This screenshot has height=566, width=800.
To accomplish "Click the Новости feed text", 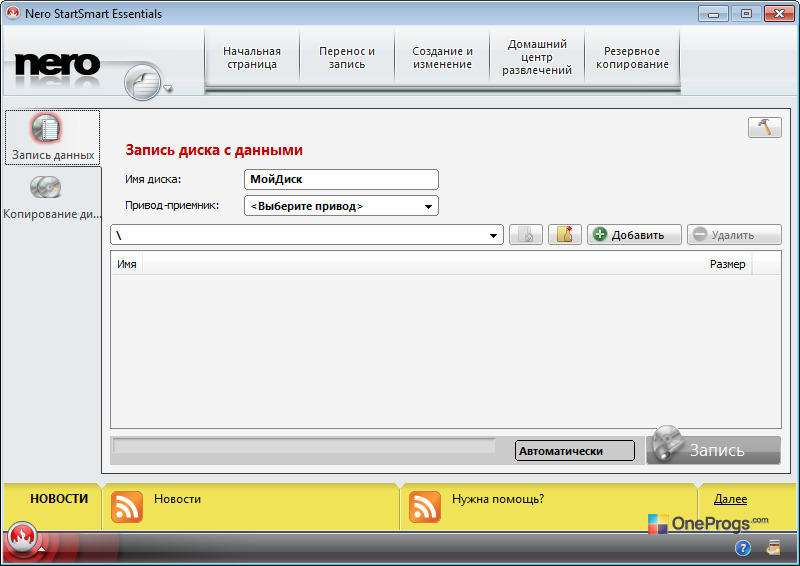I will (178, 499).
